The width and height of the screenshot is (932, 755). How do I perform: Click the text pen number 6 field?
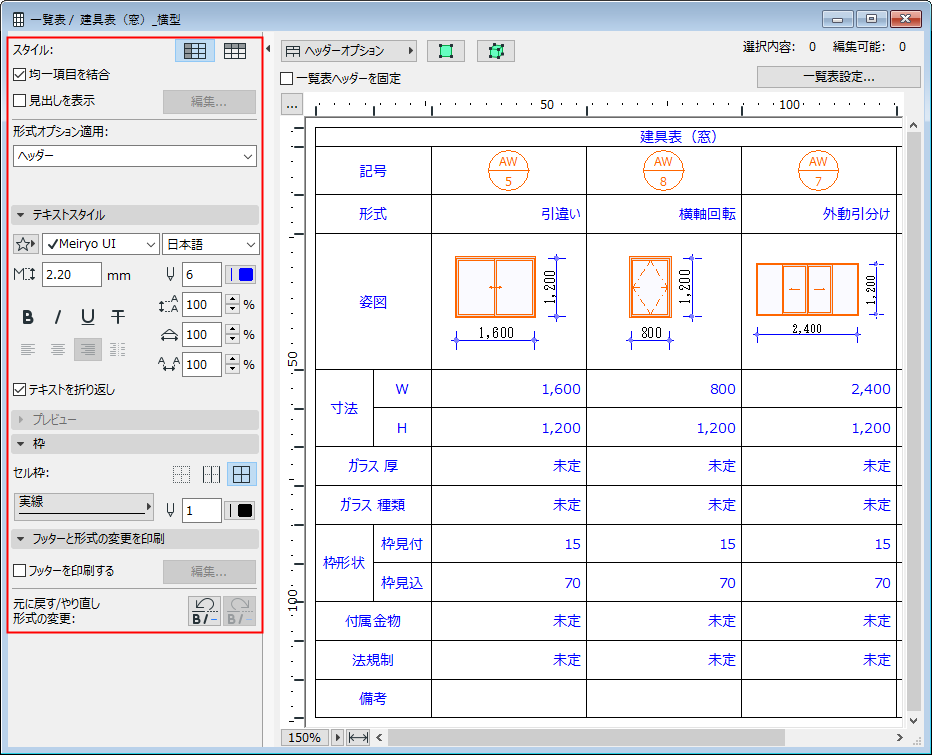(x=202, y=275)
